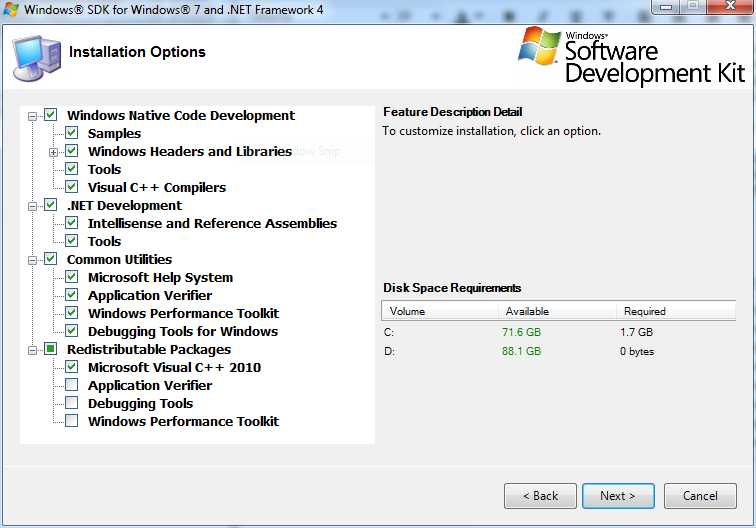This screenshot has width=756, height=528.
Task: Toggle the Visual C++ Compilers checkbox
Action: (71, 187)
